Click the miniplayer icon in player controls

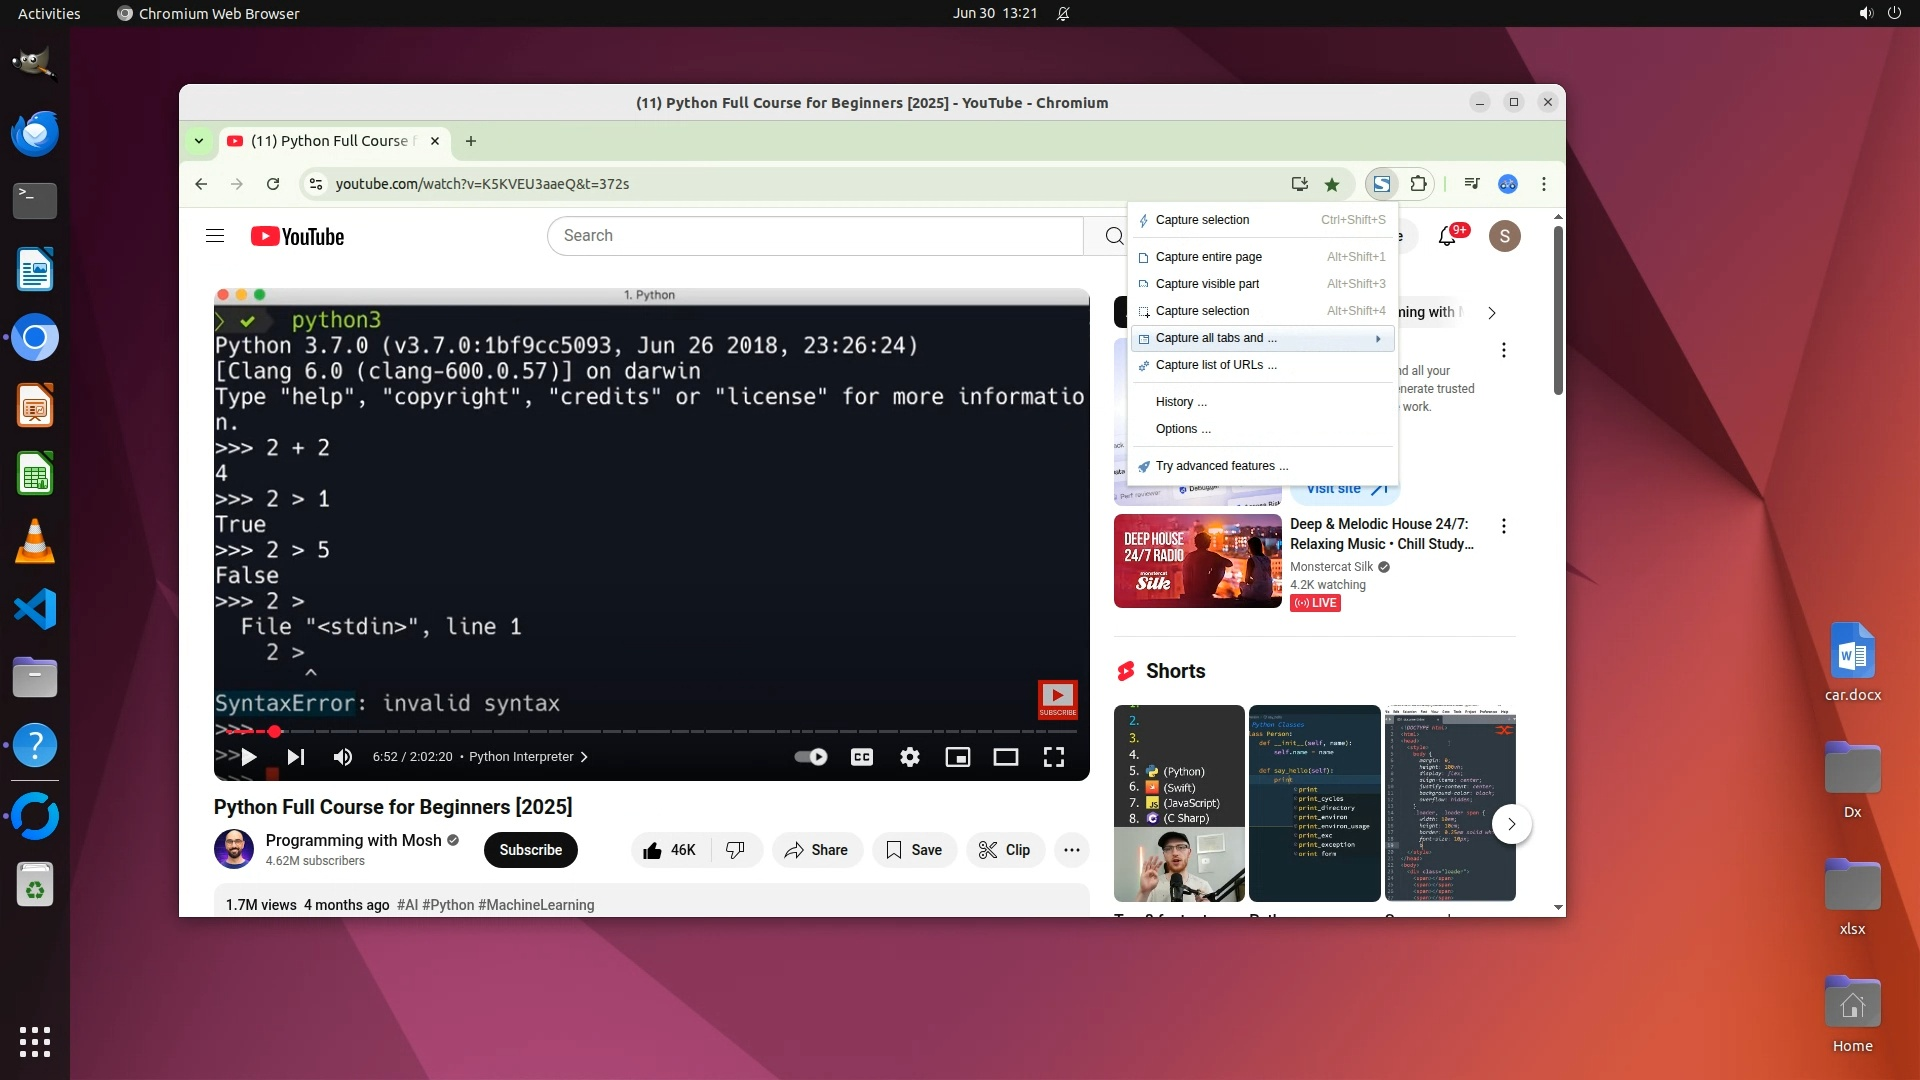point(957,757)
